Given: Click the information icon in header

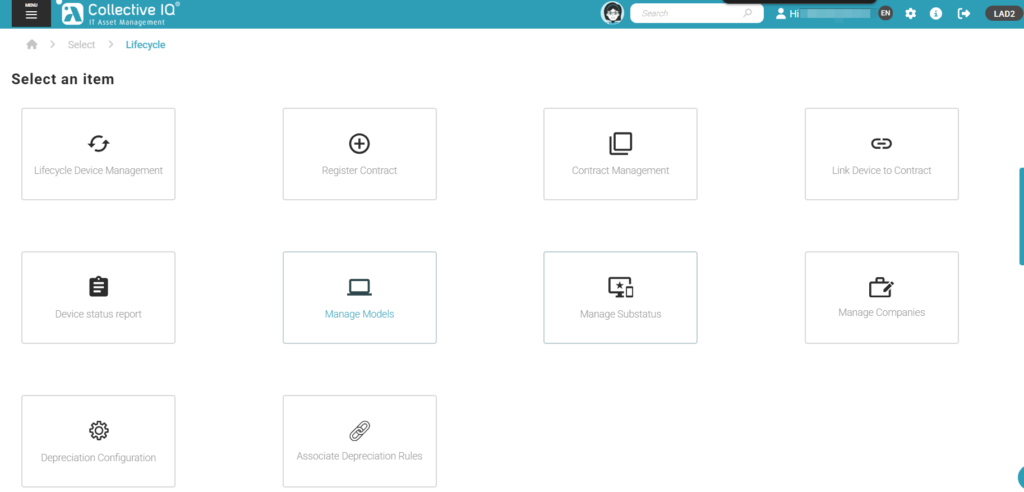Looking at the screenshot, I should pyautogui.click(x=936, y=14).
